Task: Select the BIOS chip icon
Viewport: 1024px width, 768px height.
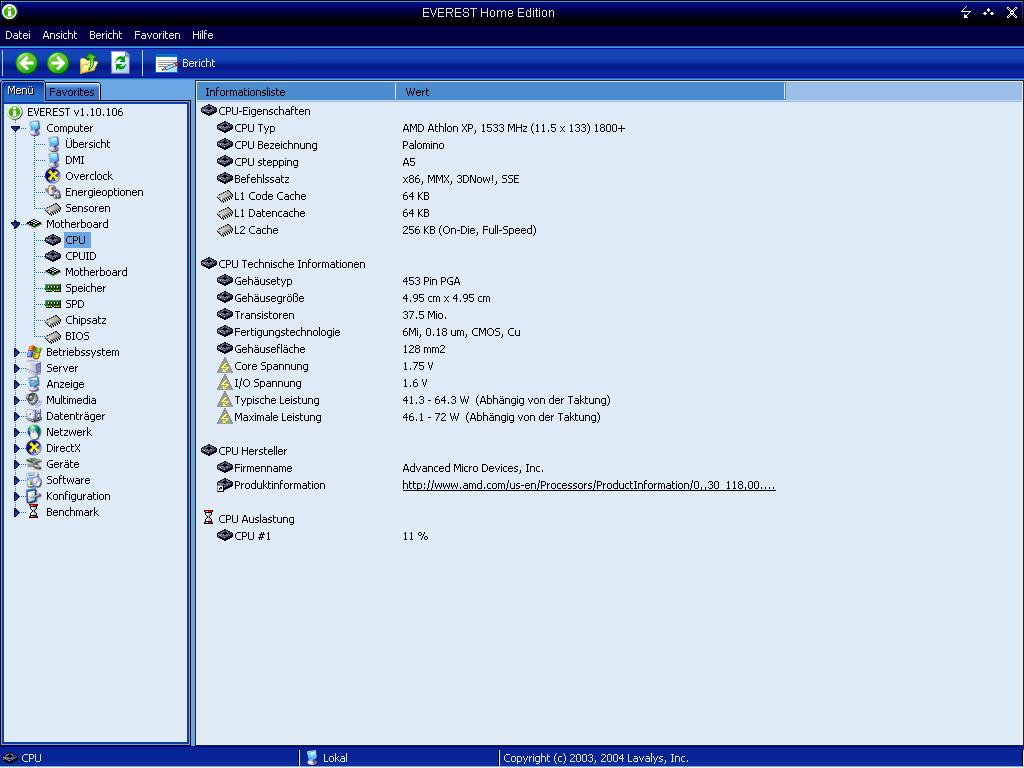Action: 53,336
